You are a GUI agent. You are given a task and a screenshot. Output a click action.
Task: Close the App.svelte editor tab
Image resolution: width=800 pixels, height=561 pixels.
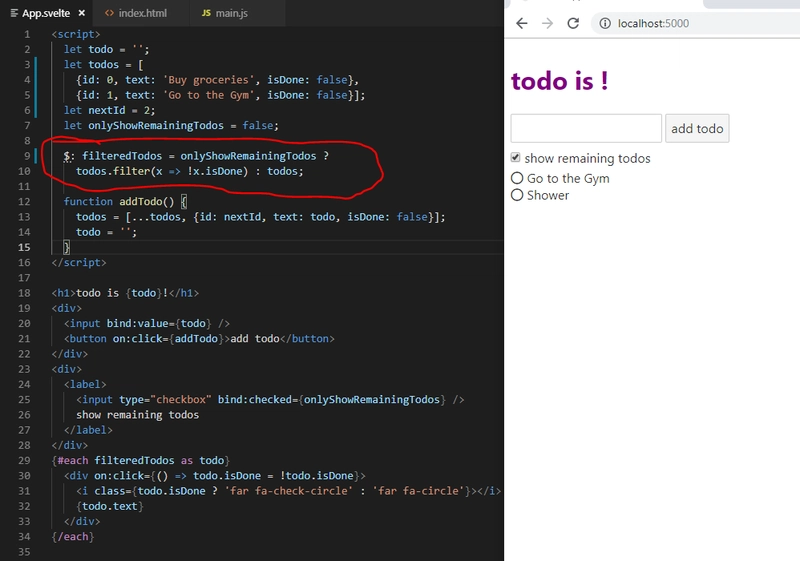point(82,12)
